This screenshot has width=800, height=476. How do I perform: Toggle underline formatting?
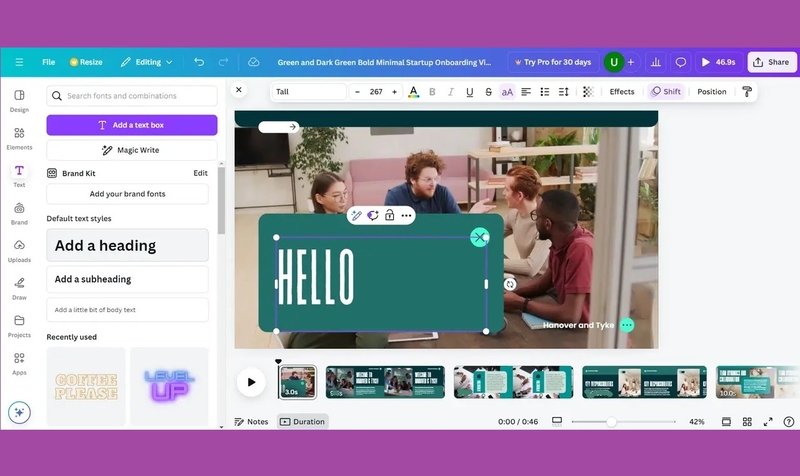(x=469, y=92)
